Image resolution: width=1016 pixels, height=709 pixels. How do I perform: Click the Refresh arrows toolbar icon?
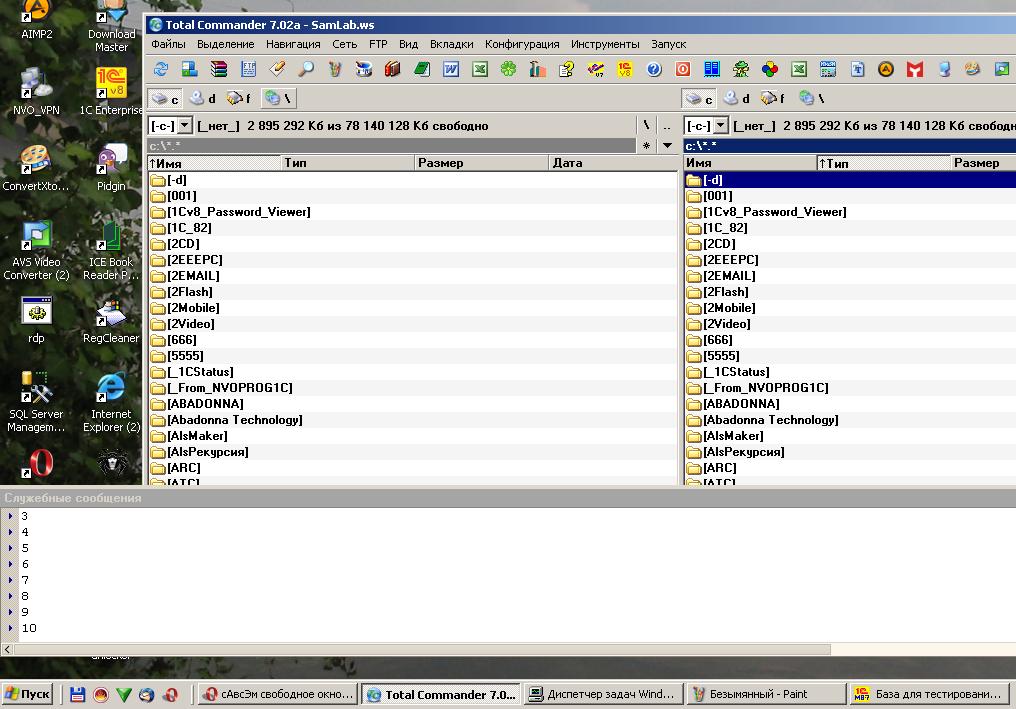point(161,69)
